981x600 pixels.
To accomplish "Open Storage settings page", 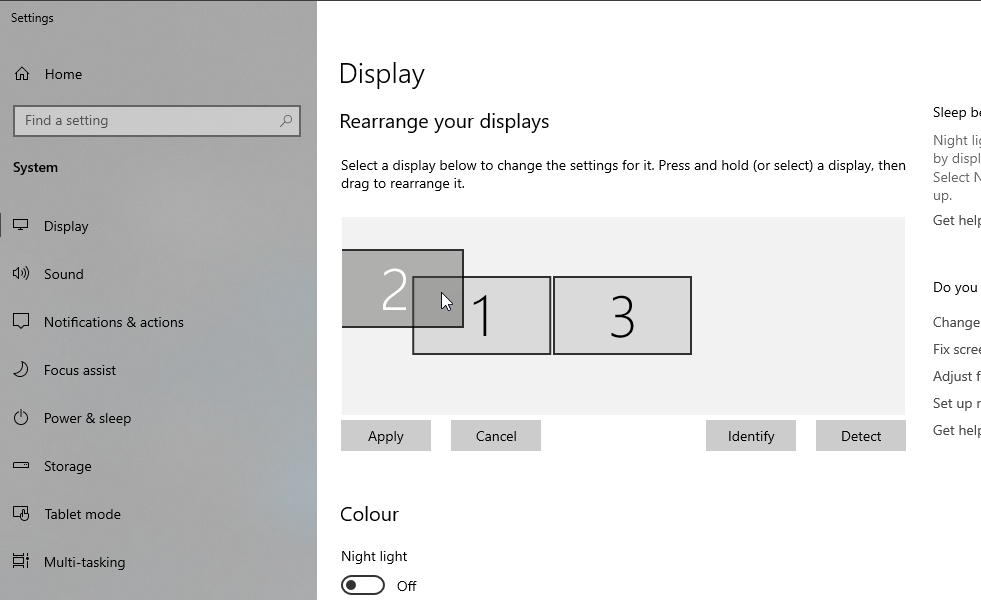I will point(67,466).
